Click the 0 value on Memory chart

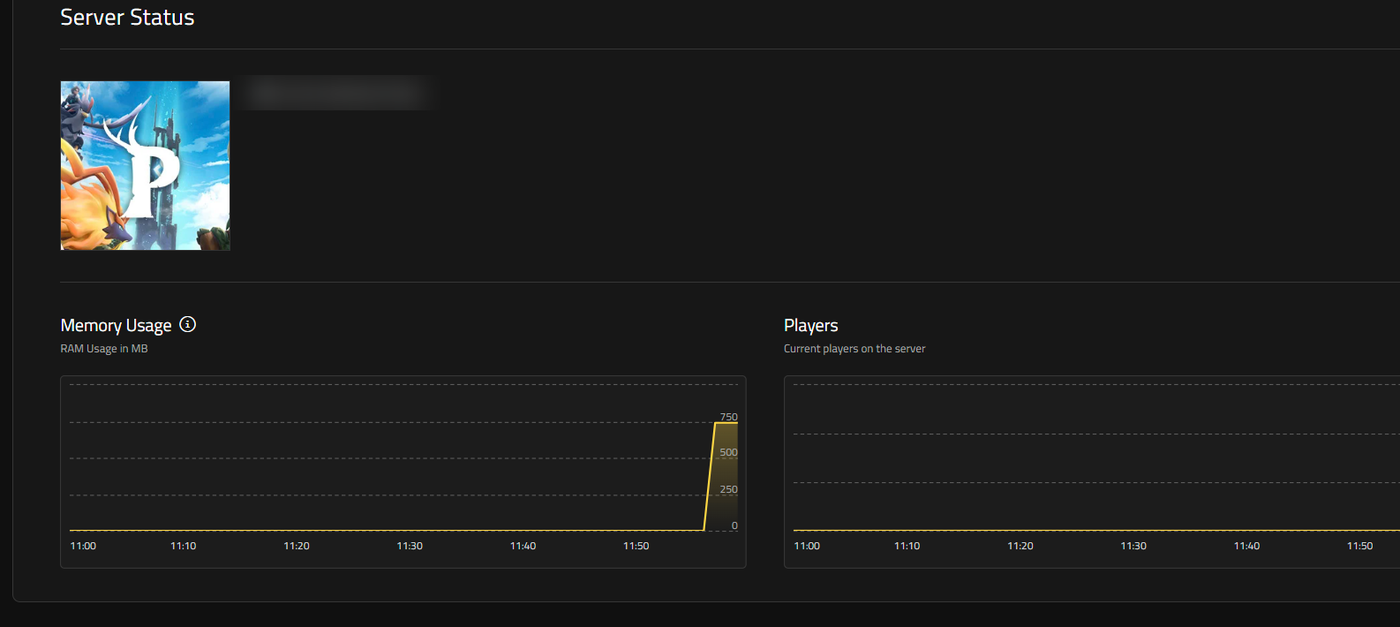(734, 525)
